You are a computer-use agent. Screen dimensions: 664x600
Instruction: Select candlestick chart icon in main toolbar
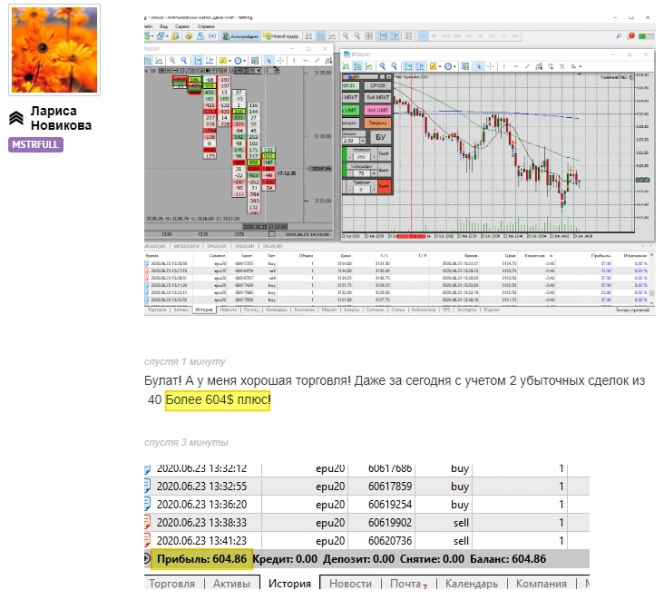321,36
